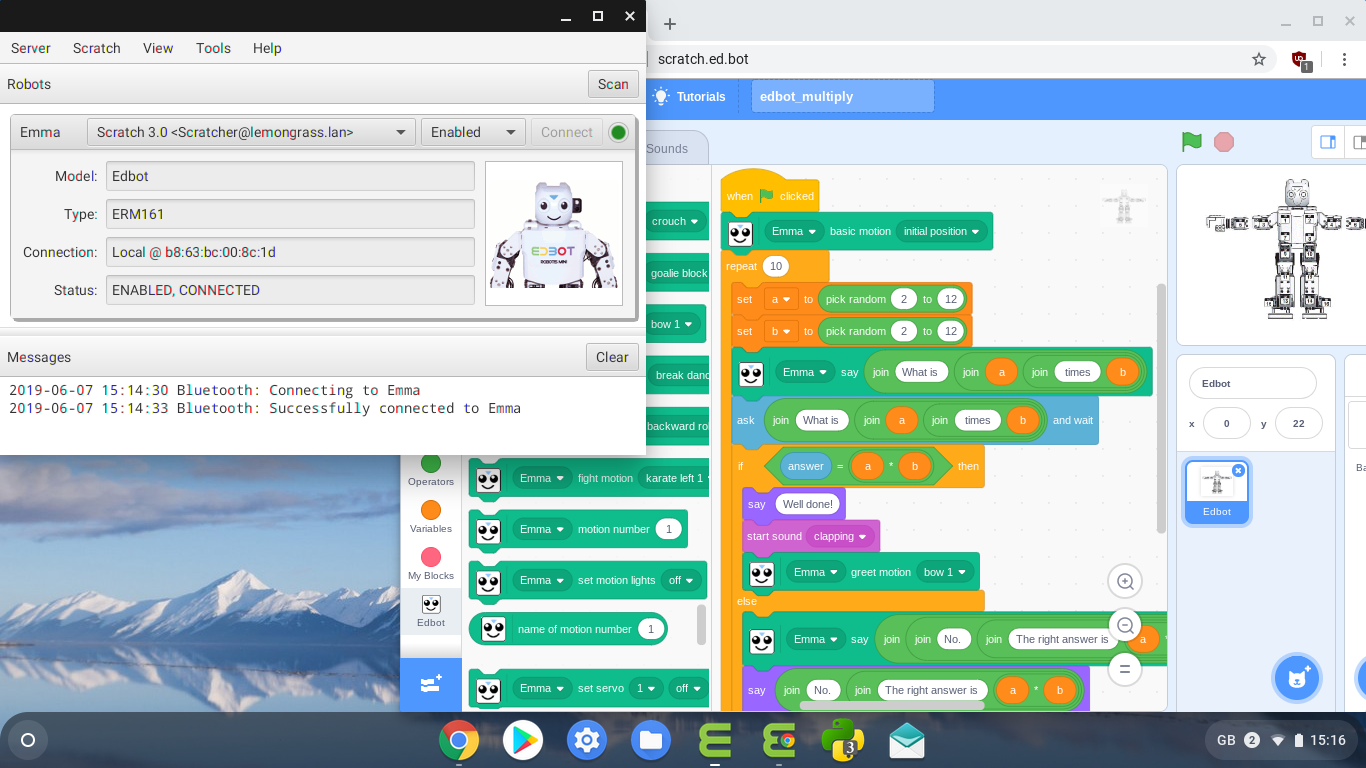Viewport: 1366px width, 768px height.
Task: Select the Edbot sprite thumbnail
Action: [1217, 491]
